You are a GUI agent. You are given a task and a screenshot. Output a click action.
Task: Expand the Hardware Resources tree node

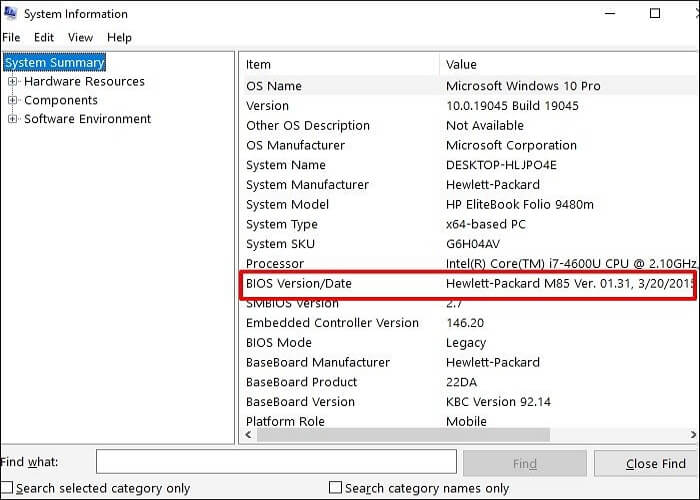(x=13, y=82)
